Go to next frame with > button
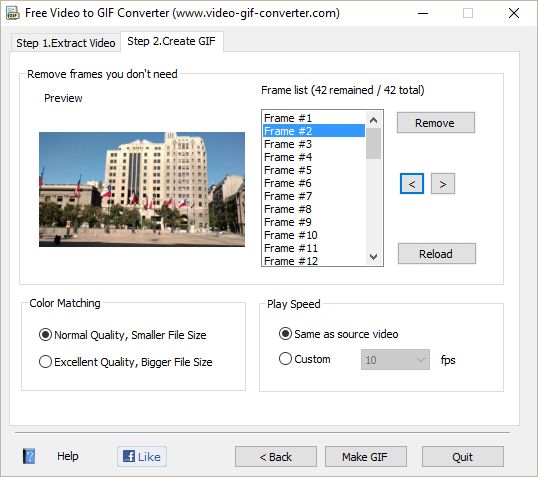The image size is (538, 477). point(443,184)
